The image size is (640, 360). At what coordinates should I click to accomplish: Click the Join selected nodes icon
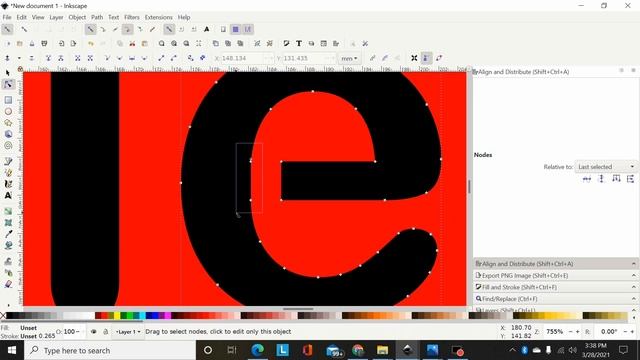(x=48, y=58)
